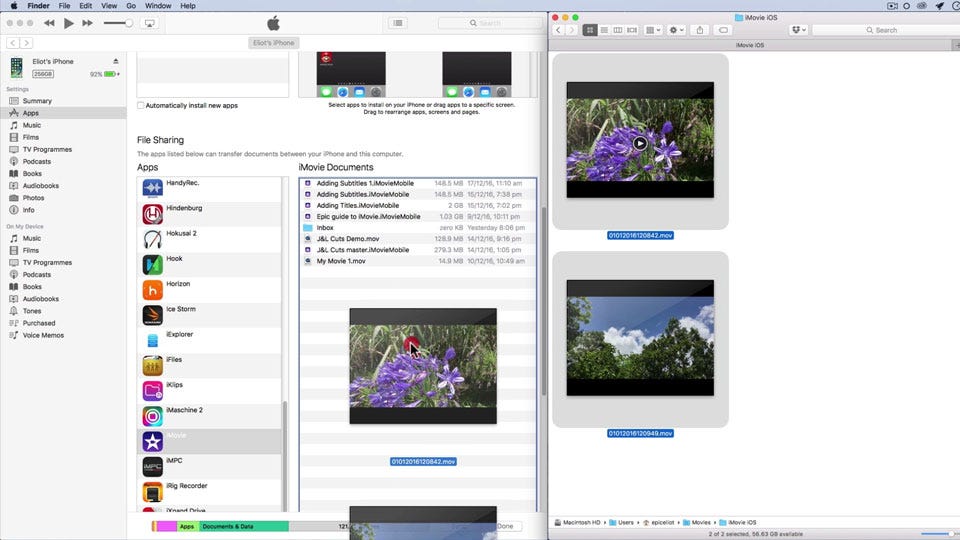Go back with the iTunes back arrow
The image size is (960, 540).
[x=13, y=43]
